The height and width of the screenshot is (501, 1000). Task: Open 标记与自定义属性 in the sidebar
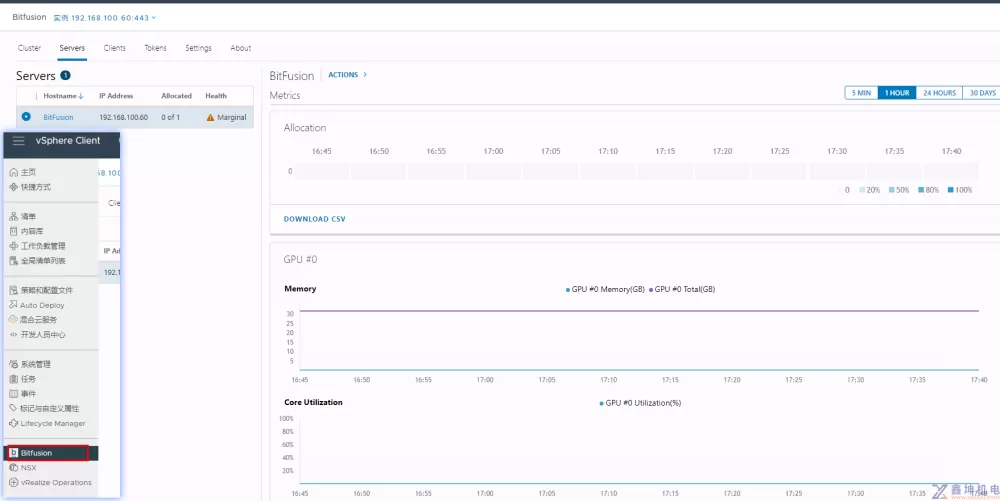click(44, 409)
